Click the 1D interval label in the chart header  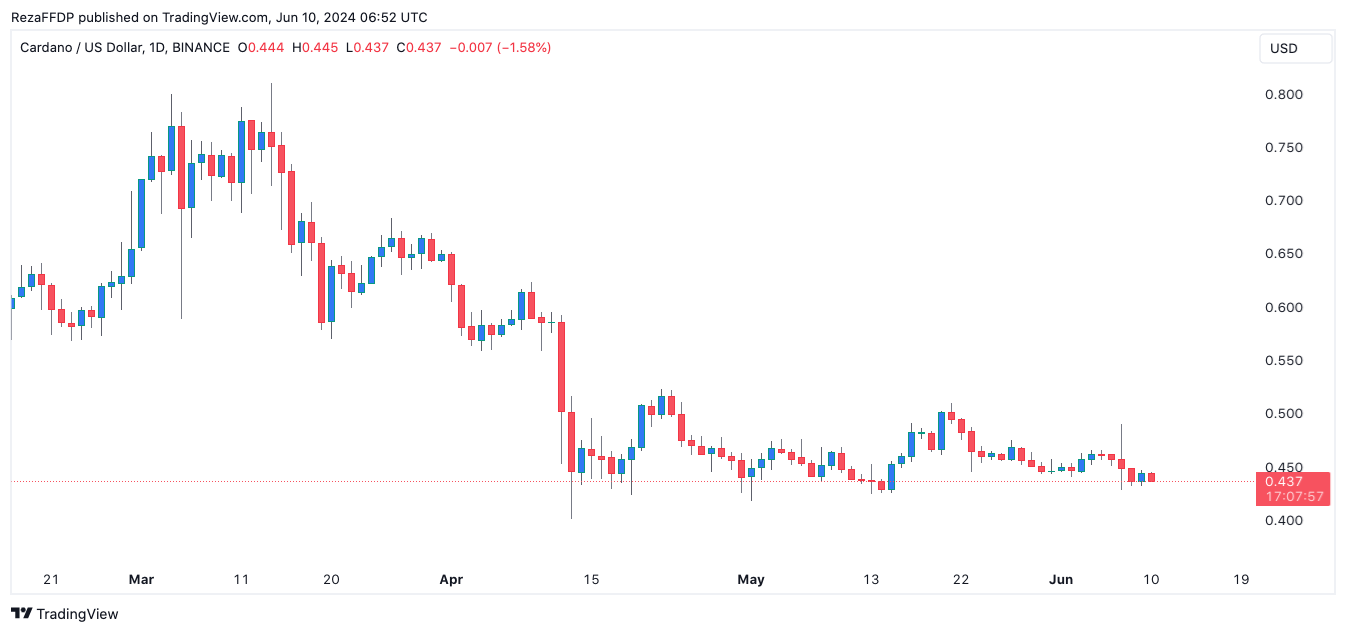coord(180,47)
